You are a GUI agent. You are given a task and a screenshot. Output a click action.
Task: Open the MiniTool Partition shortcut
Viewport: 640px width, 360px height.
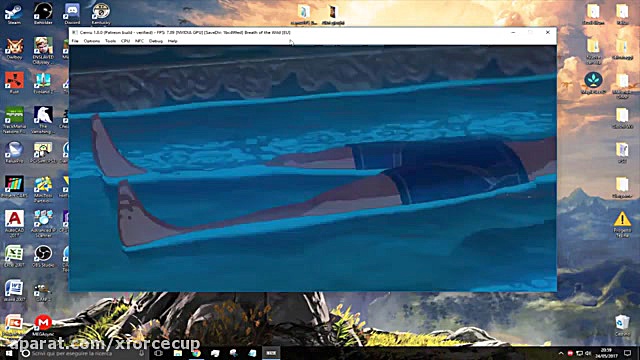click(x=43, y=189)
